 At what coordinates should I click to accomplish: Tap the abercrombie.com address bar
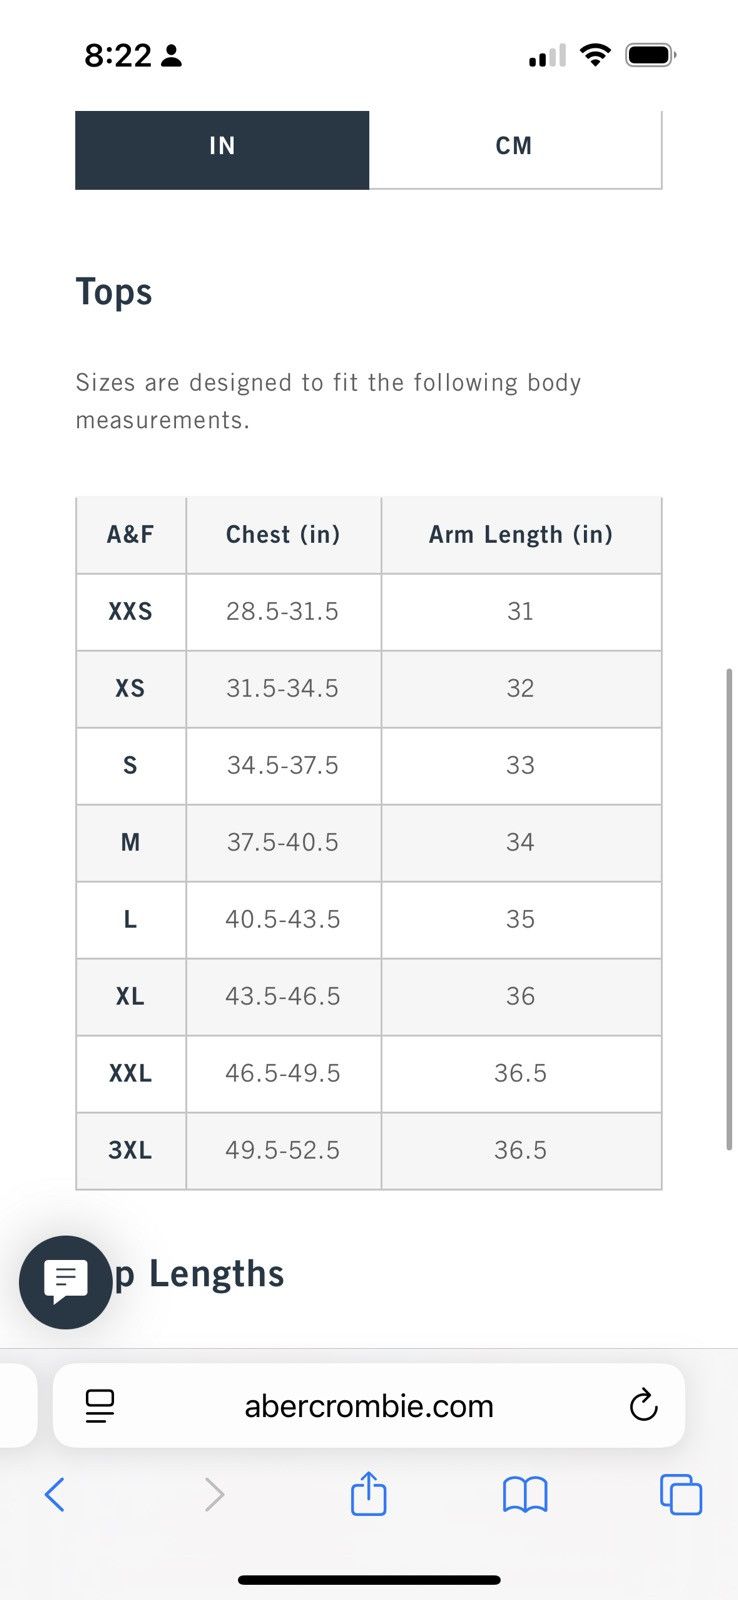pos(369,1405)
